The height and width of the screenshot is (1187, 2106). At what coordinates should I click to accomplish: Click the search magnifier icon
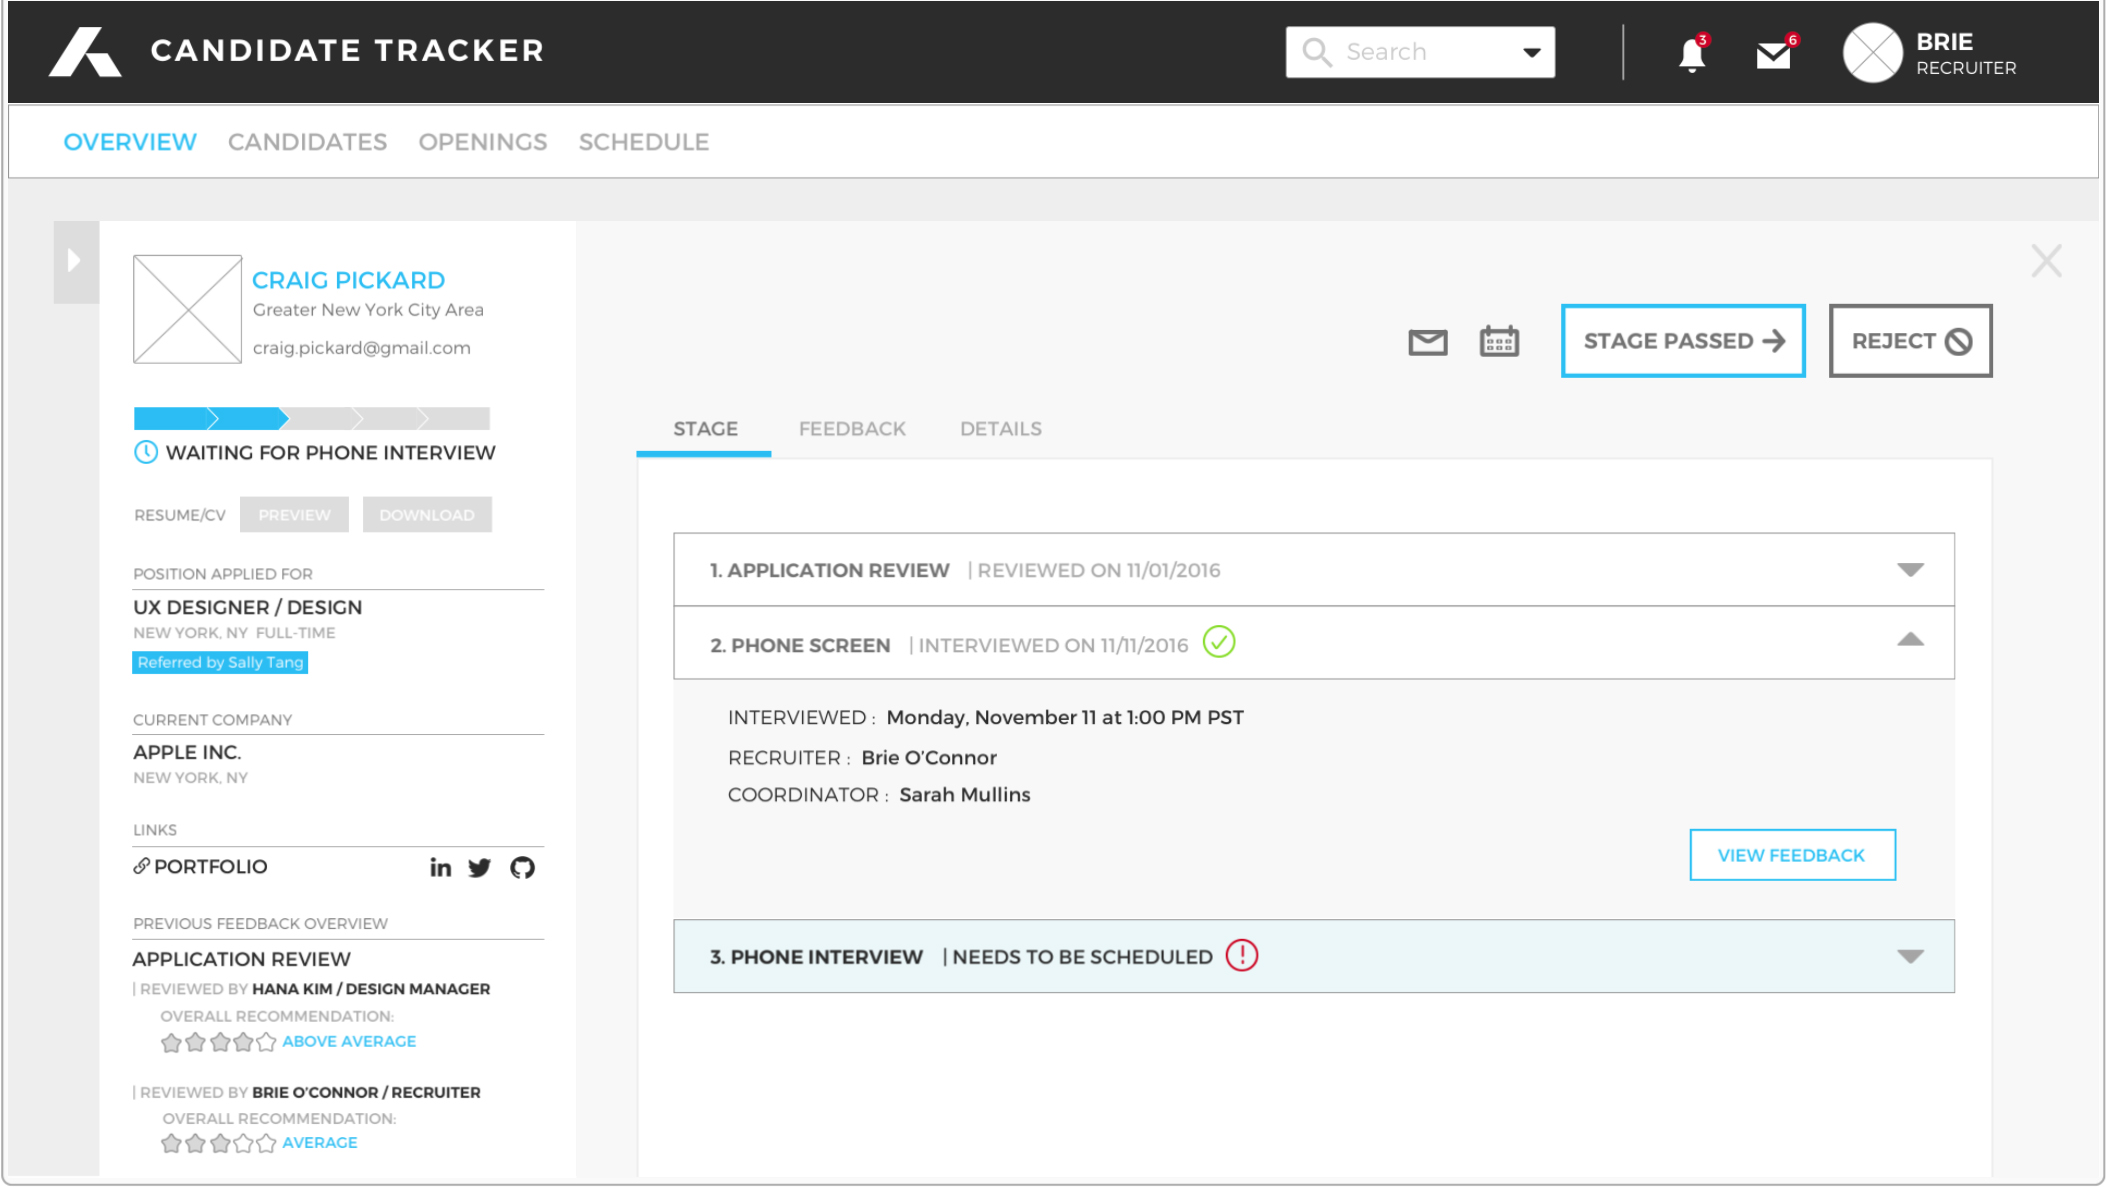(x=1317, y=52)
